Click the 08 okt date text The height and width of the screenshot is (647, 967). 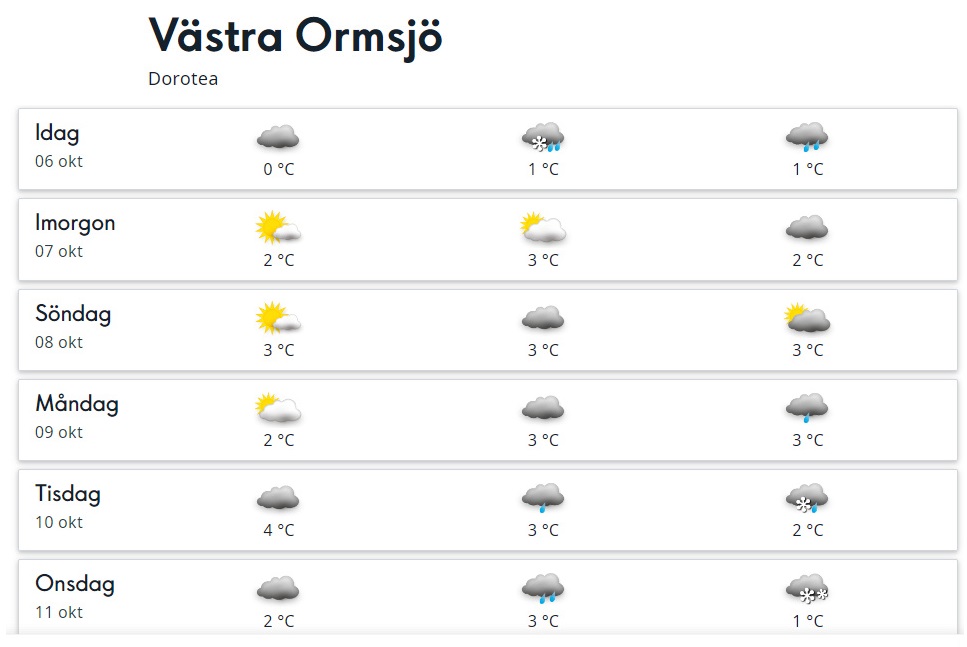pos(59,342)
